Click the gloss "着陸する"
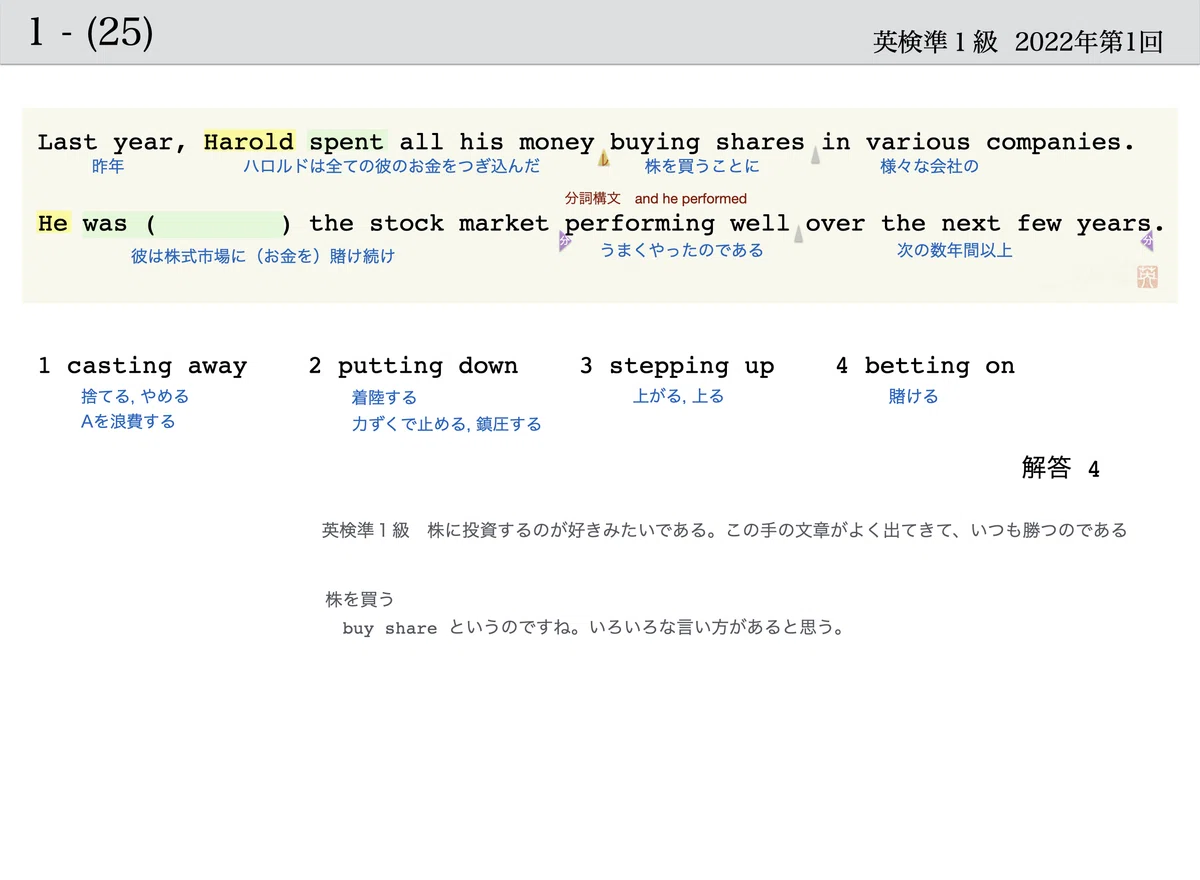Screen dimensions: 1200x880 [x=384, y=398]
